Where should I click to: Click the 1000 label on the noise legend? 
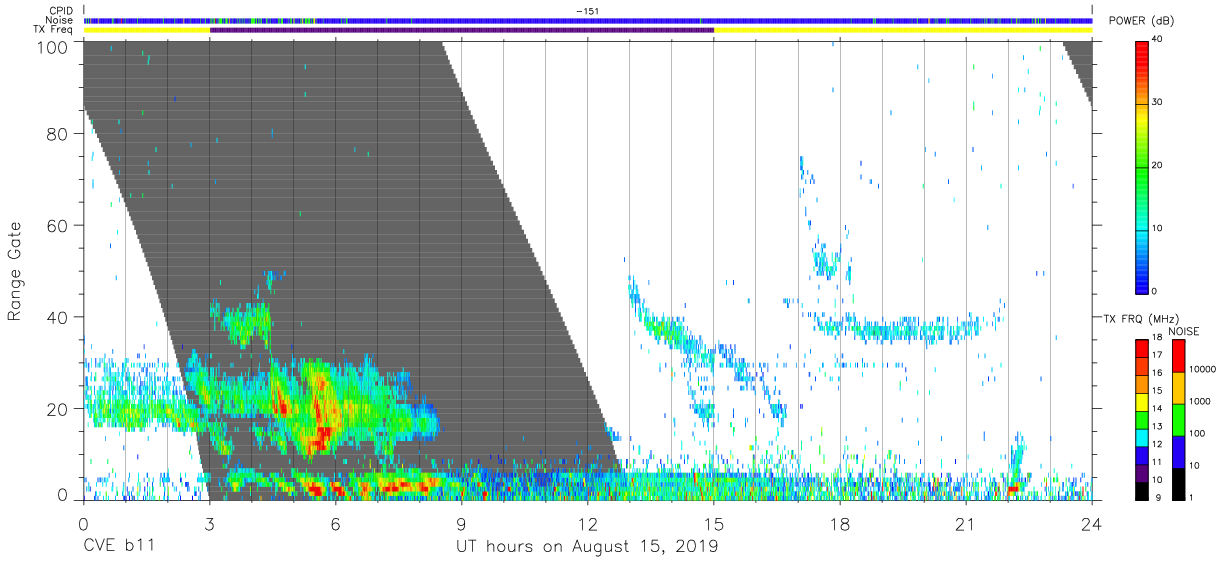(1201, 401)
